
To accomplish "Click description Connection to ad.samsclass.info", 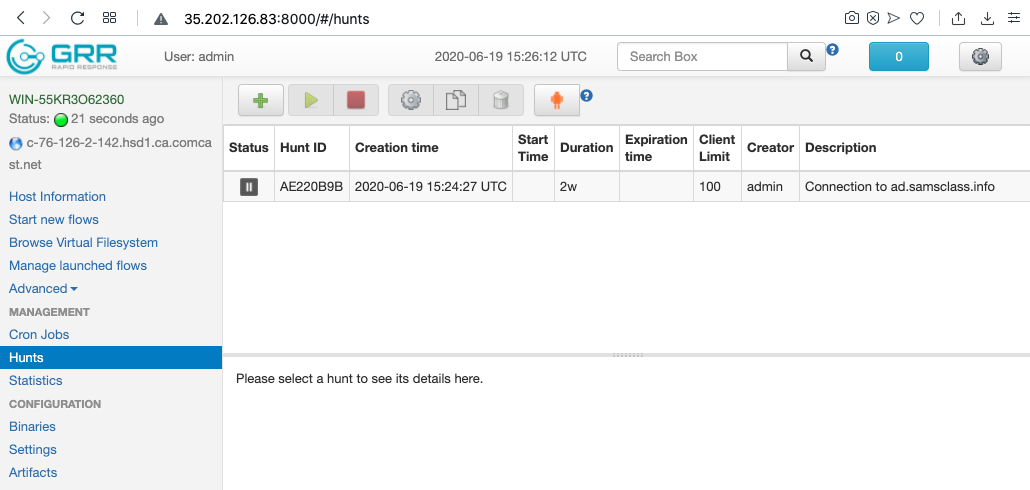I will (x=900, y=187).
